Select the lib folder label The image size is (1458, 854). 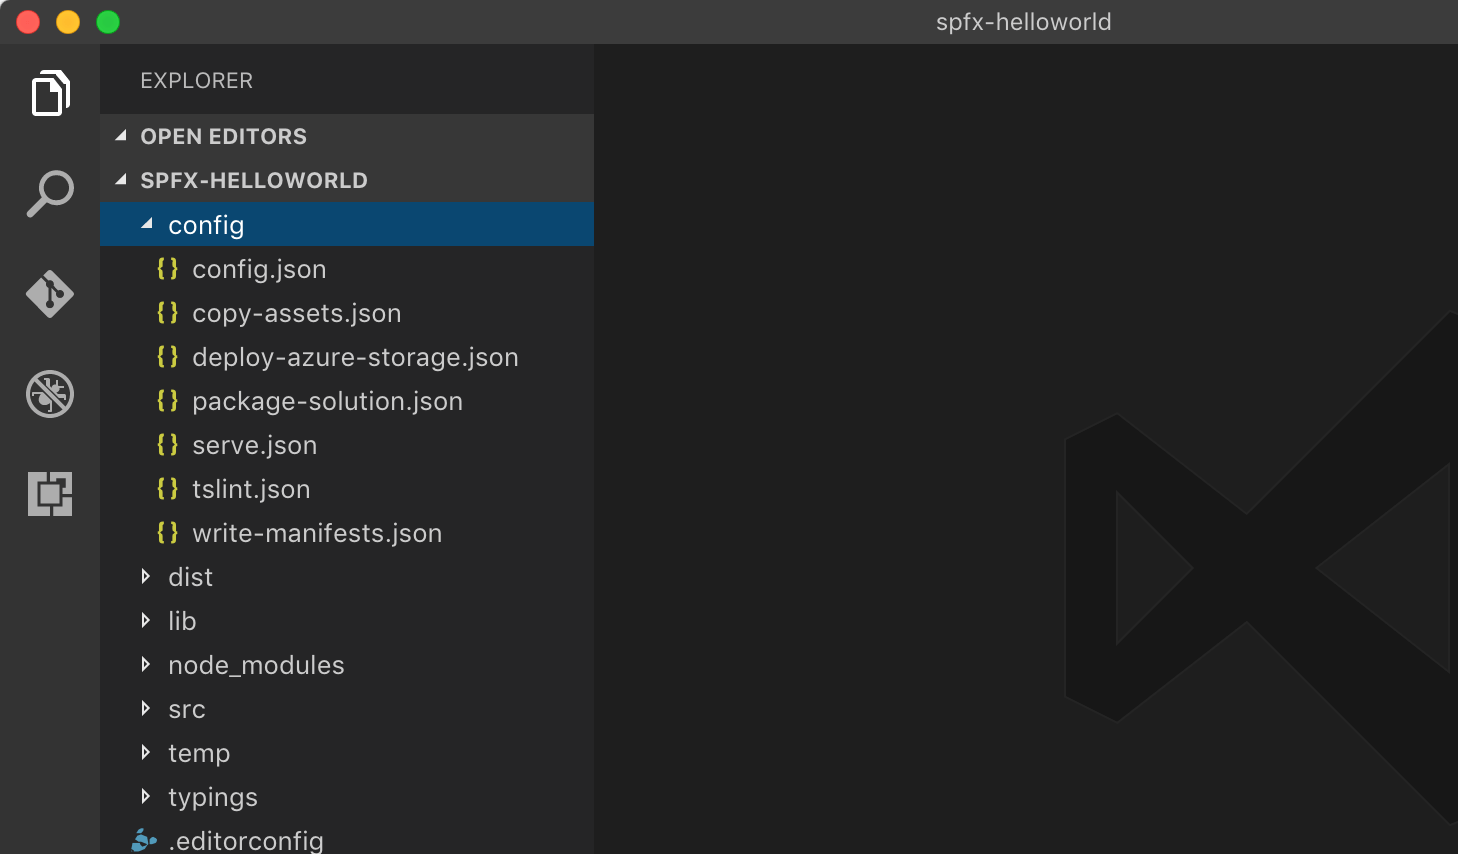[182, 621]
